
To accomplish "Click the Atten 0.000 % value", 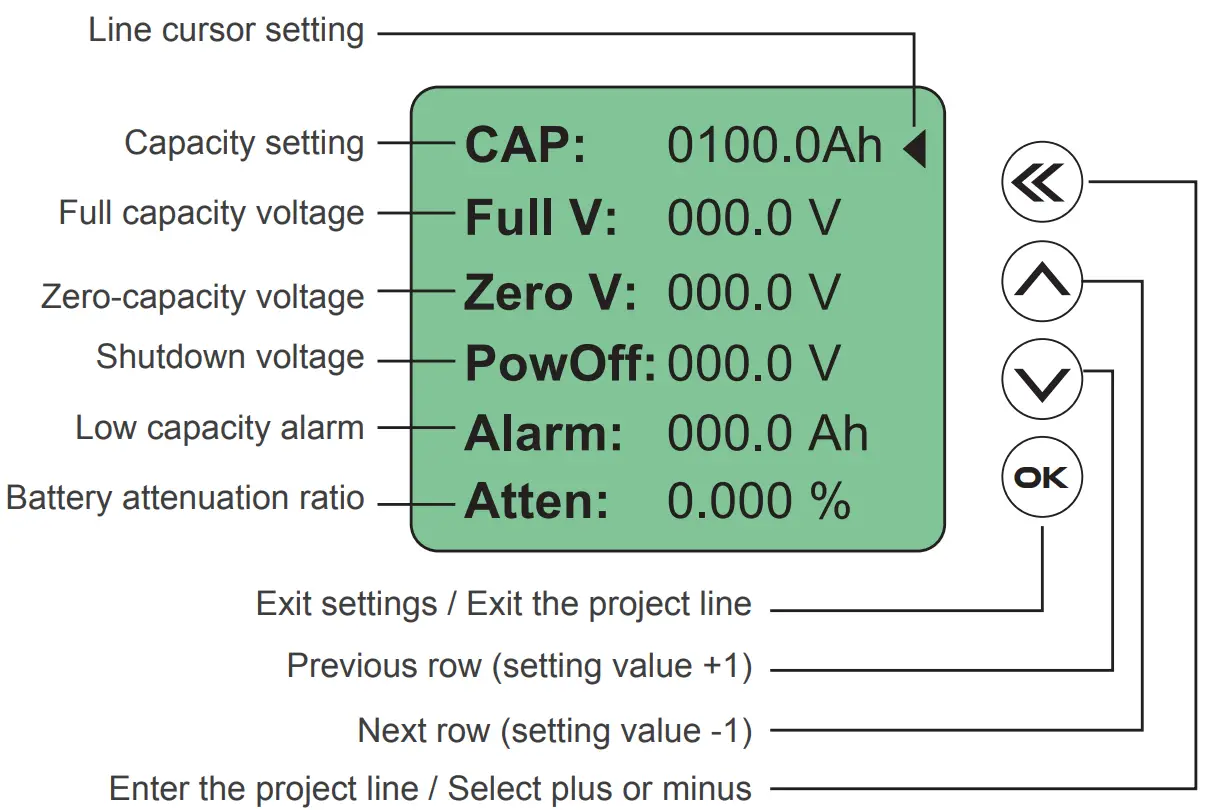I will coord(758,502).
